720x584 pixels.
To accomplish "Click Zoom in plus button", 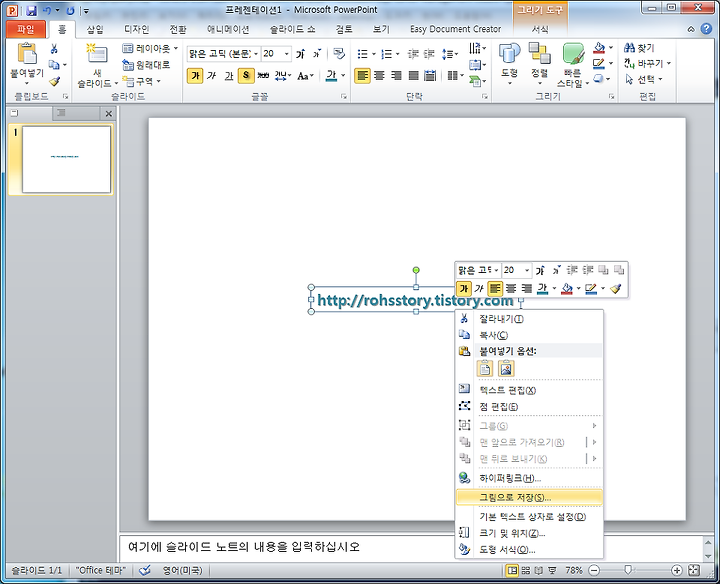I will point(676,570).
